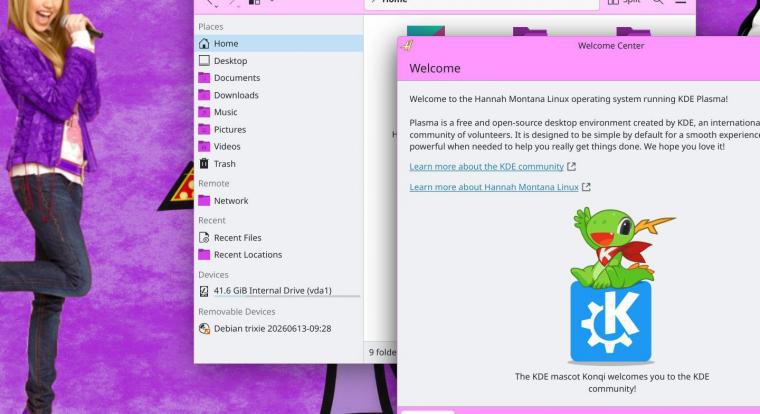Open Recent Locations in the sidebar
760x414 pixels.
click(x=279, y=255)
